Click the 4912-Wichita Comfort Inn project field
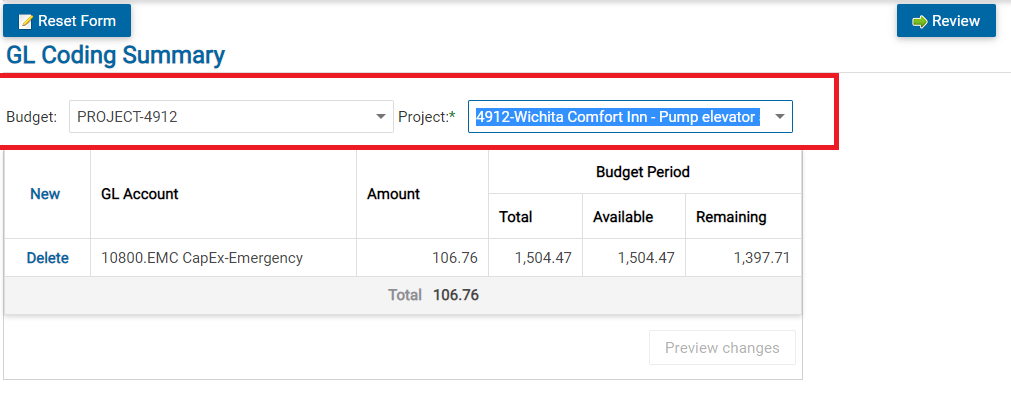Screen dimensions: 1011x404 (x=615, y=117)
